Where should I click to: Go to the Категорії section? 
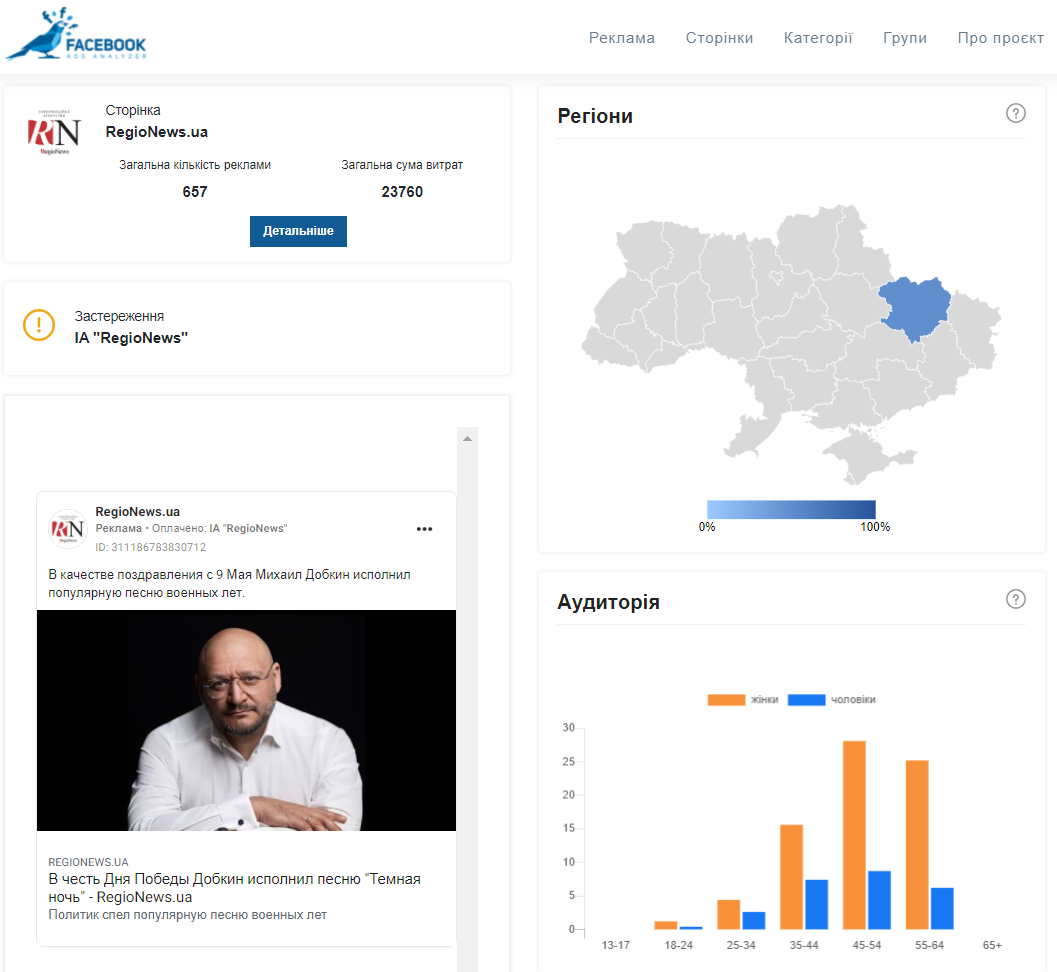pos(817,38)
